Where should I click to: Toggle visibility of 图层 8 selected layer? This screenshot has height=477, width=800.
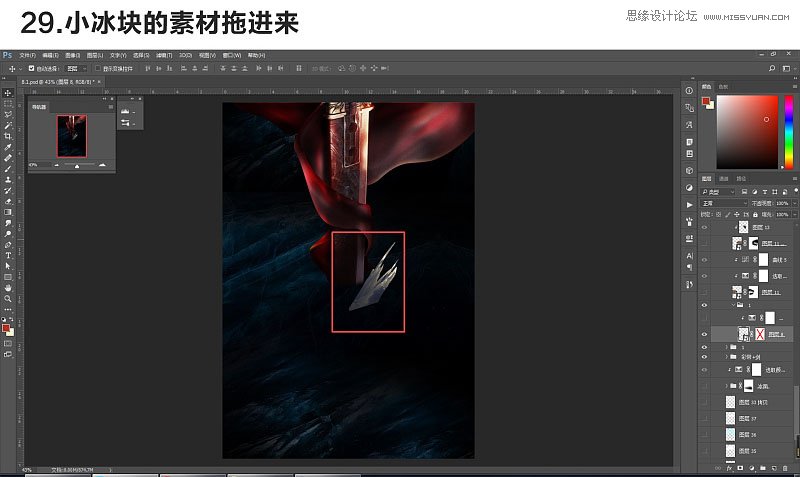[705, 335]
